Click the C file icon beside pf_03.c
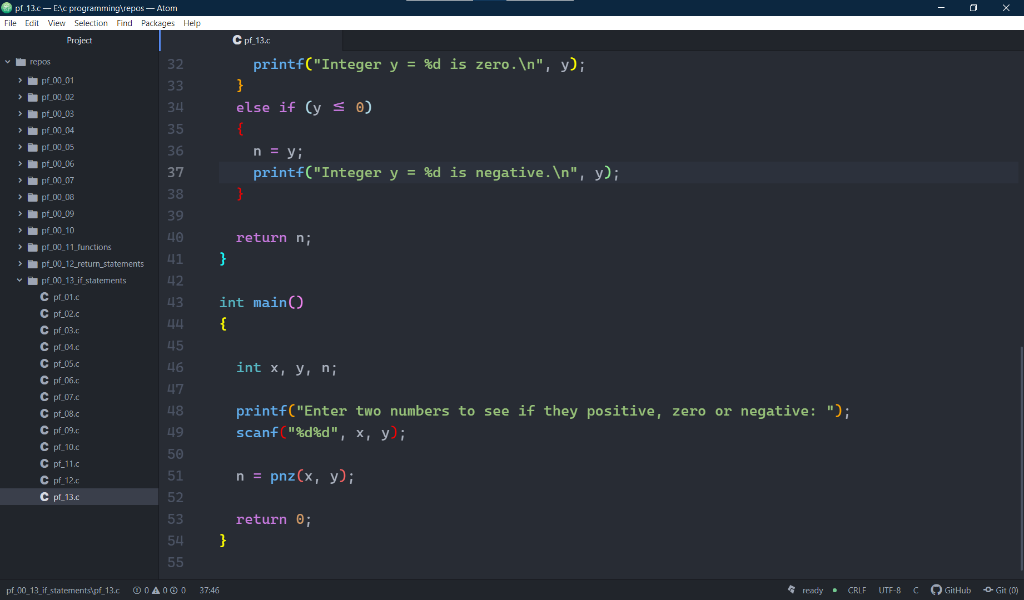The image size is (1024, 600). click(x=44, y=330)
